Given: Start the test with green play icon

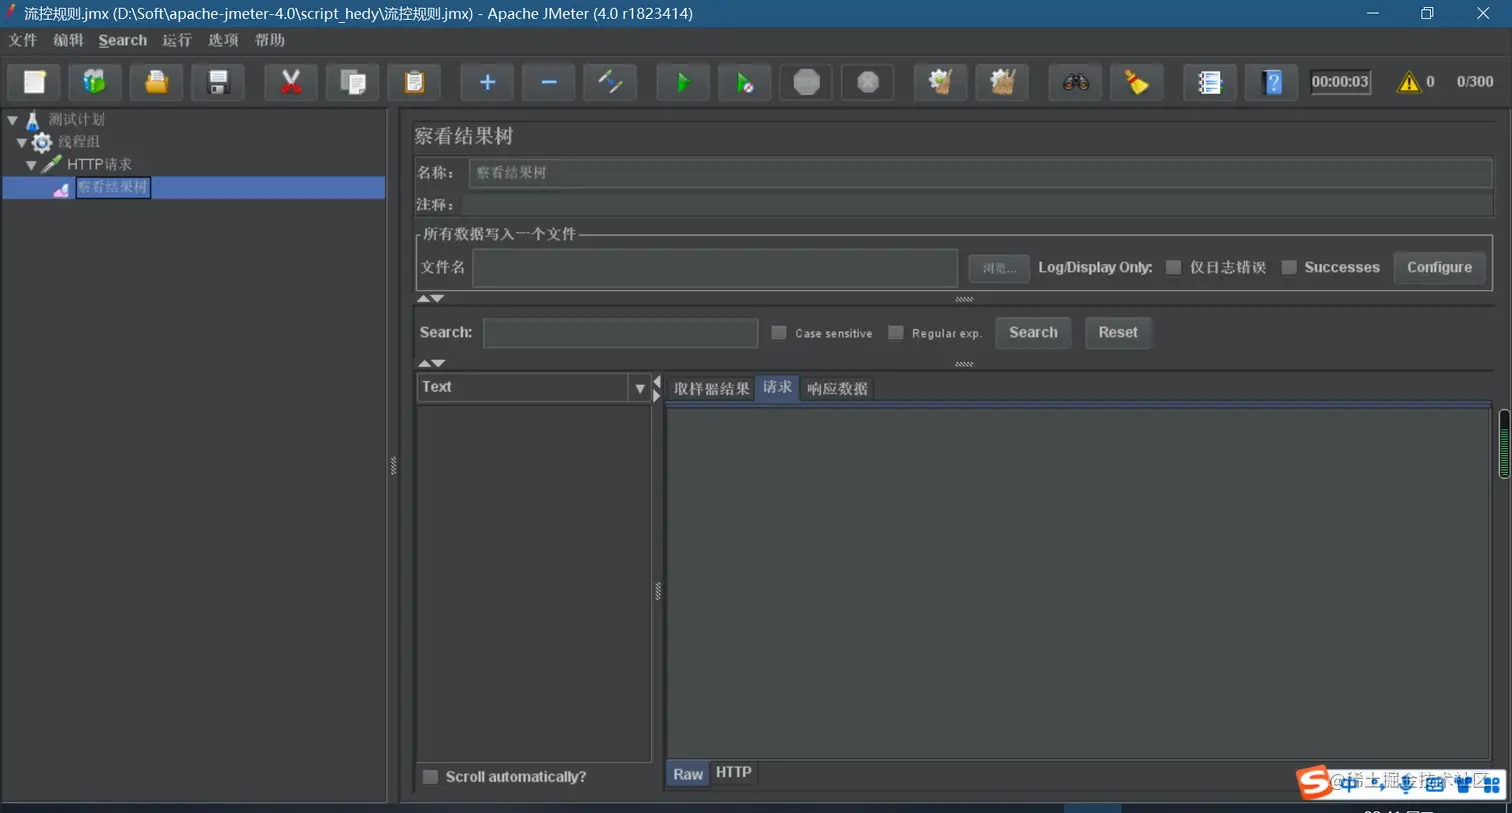Looking at the screenshot, I should coord(683,82).
